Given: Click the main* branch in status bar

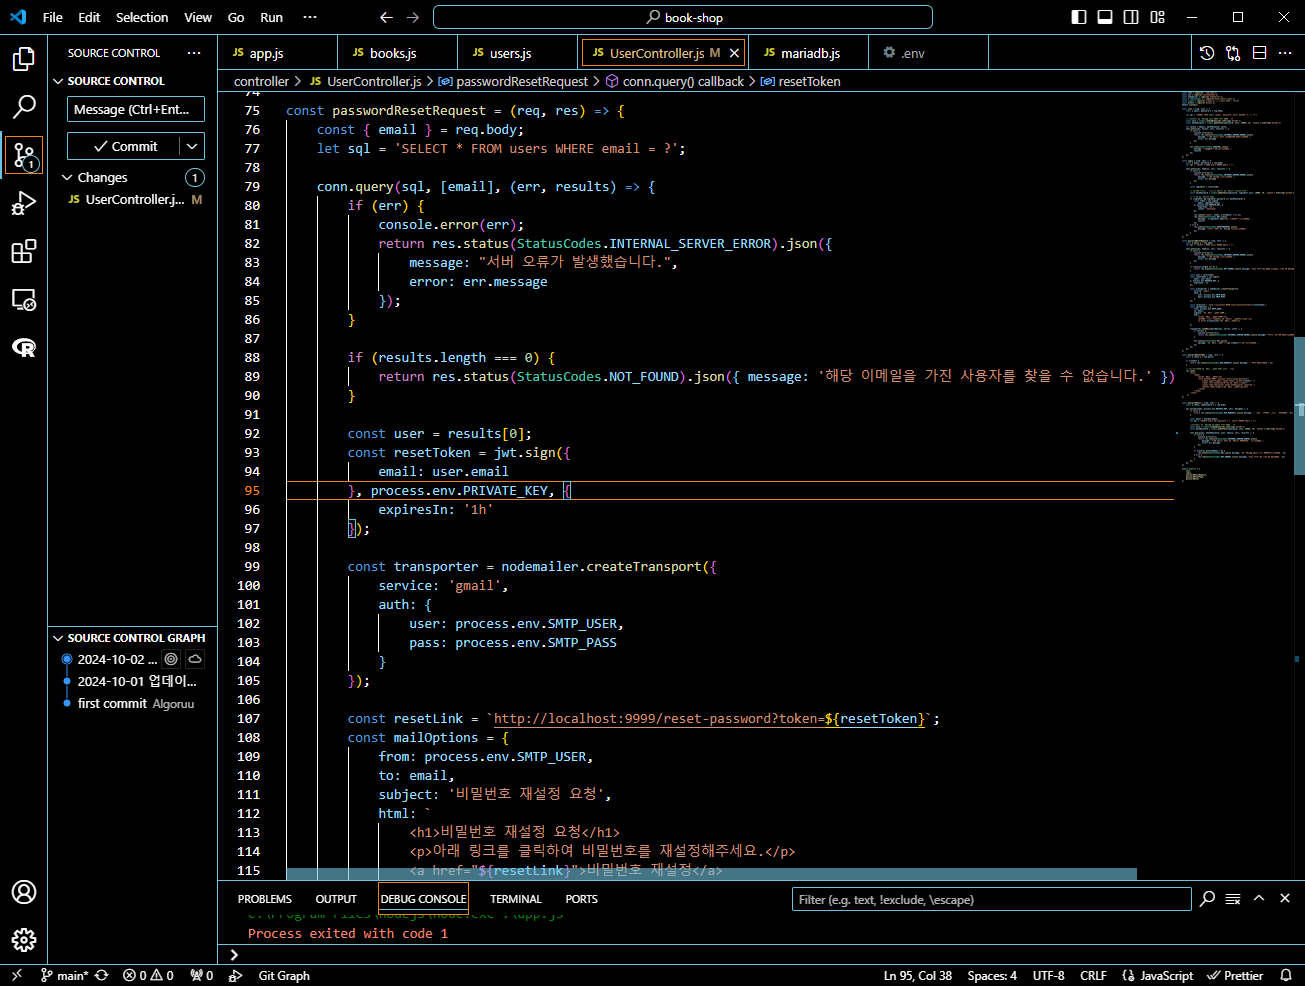Looking at the screenshot, I should (64, 975).
